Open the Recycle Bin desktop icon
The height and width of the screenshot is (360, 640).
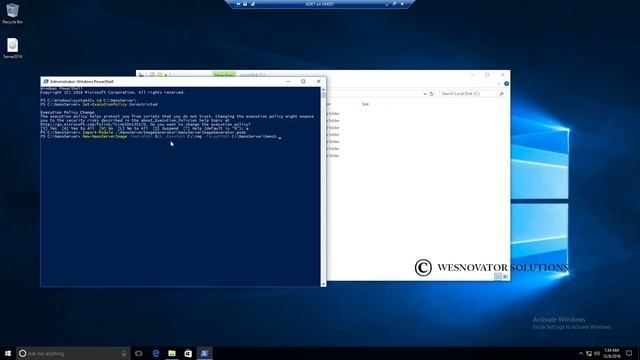13,13
